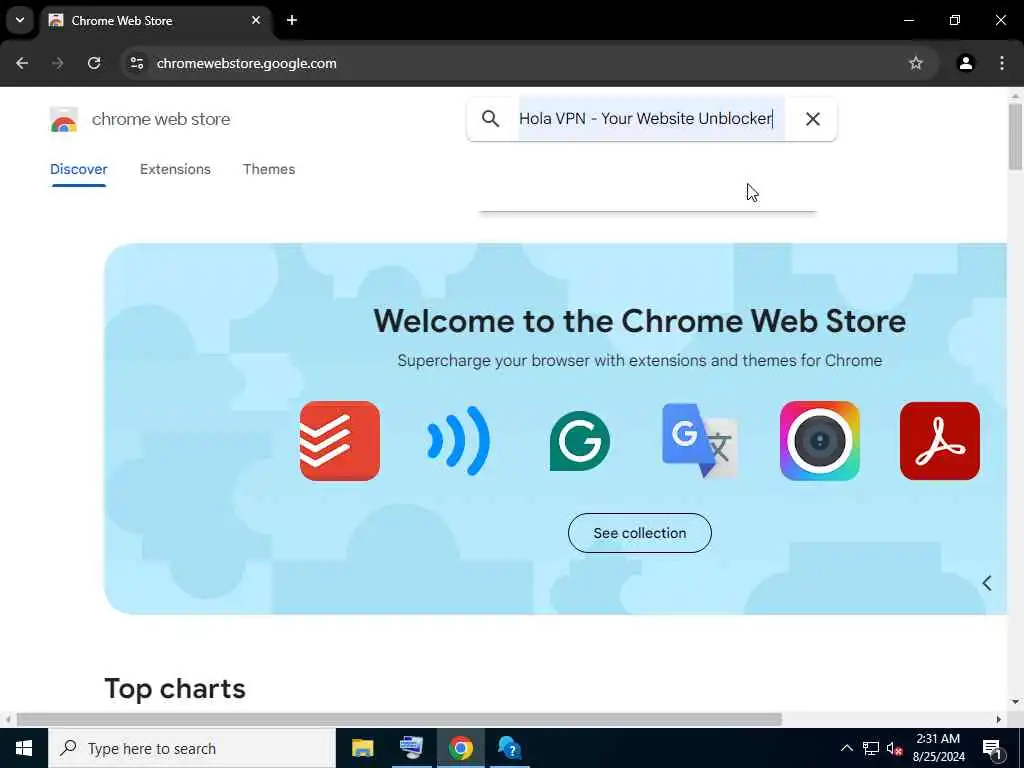Viewport: 1024px width, 768px height.
Task: Go to the previous banner slide arrow
Action: pos(987,583)
